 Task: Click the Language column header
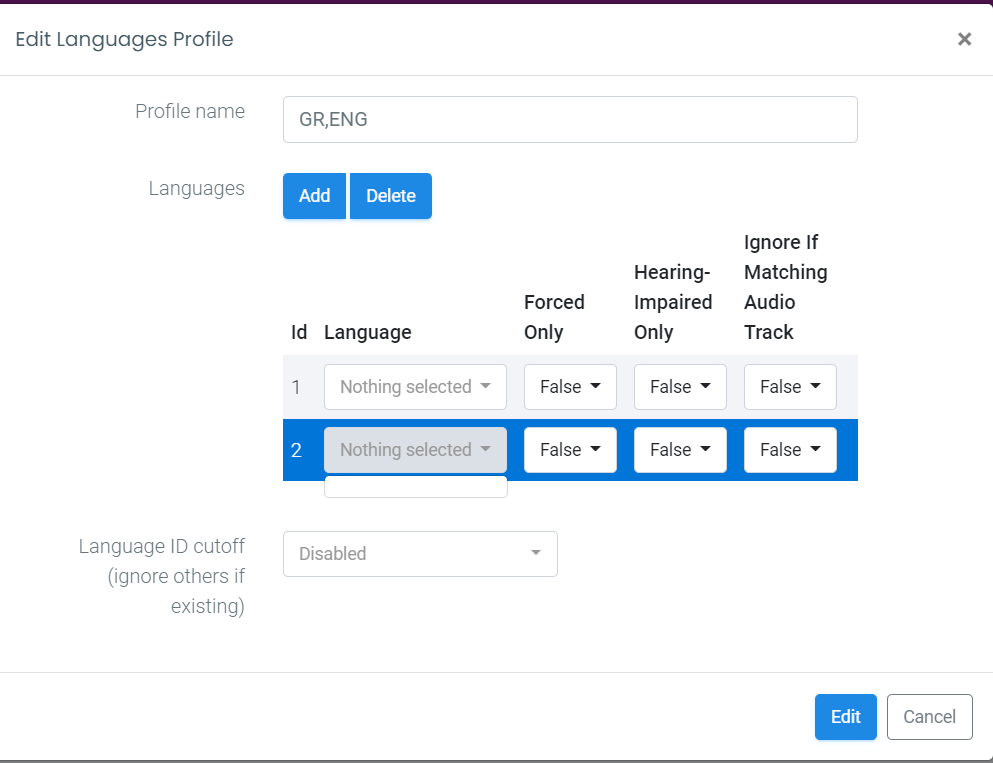pyautogui.click(x=367, y=332)
